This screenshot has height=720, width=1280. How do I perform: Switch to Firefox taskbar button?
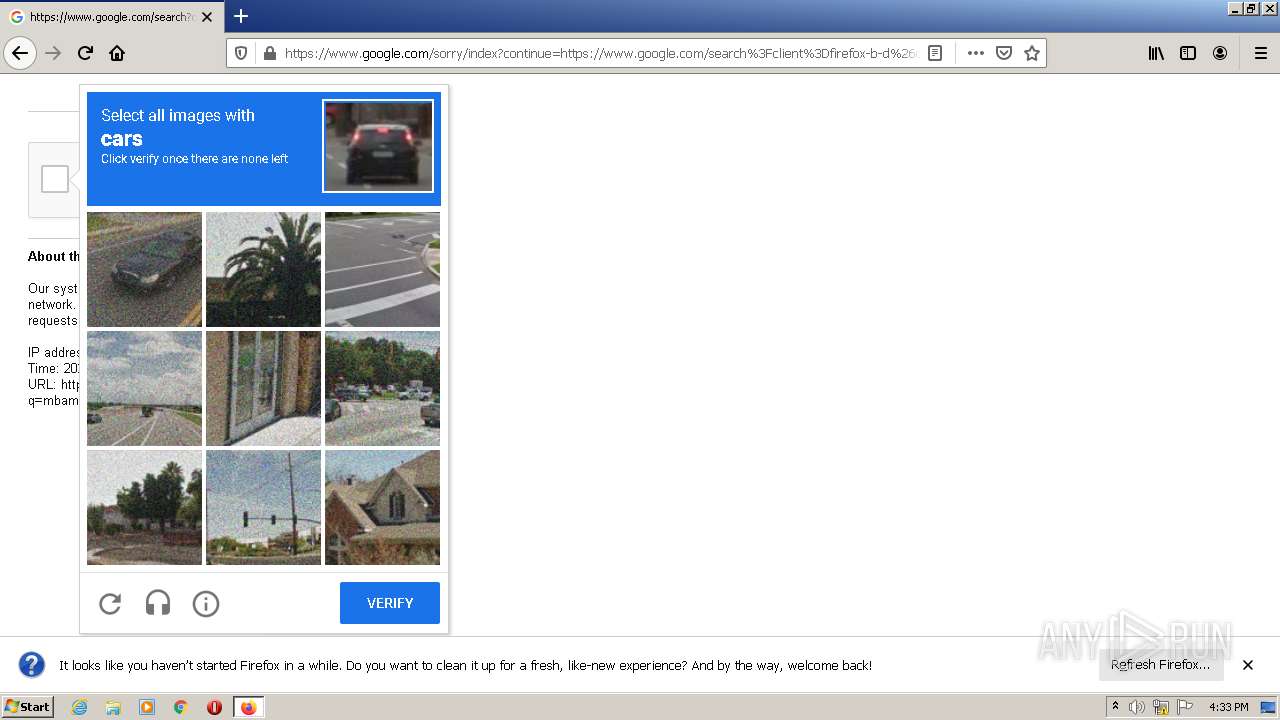pos(248,707)
